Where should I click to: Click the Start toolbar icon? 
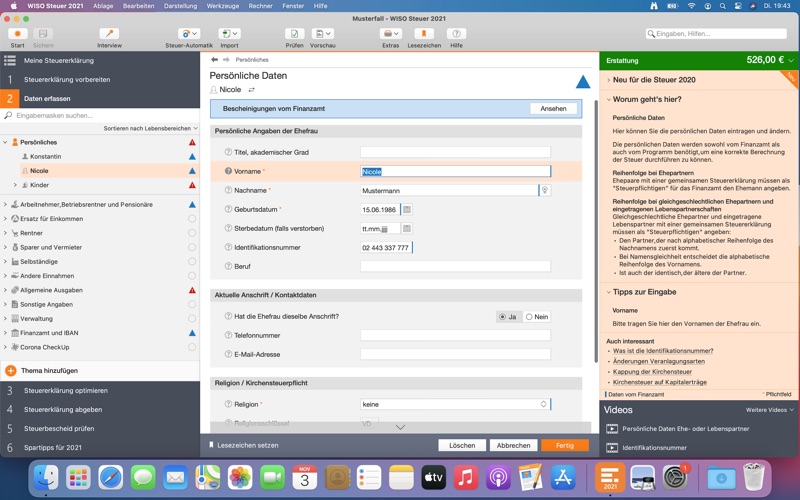17,34
